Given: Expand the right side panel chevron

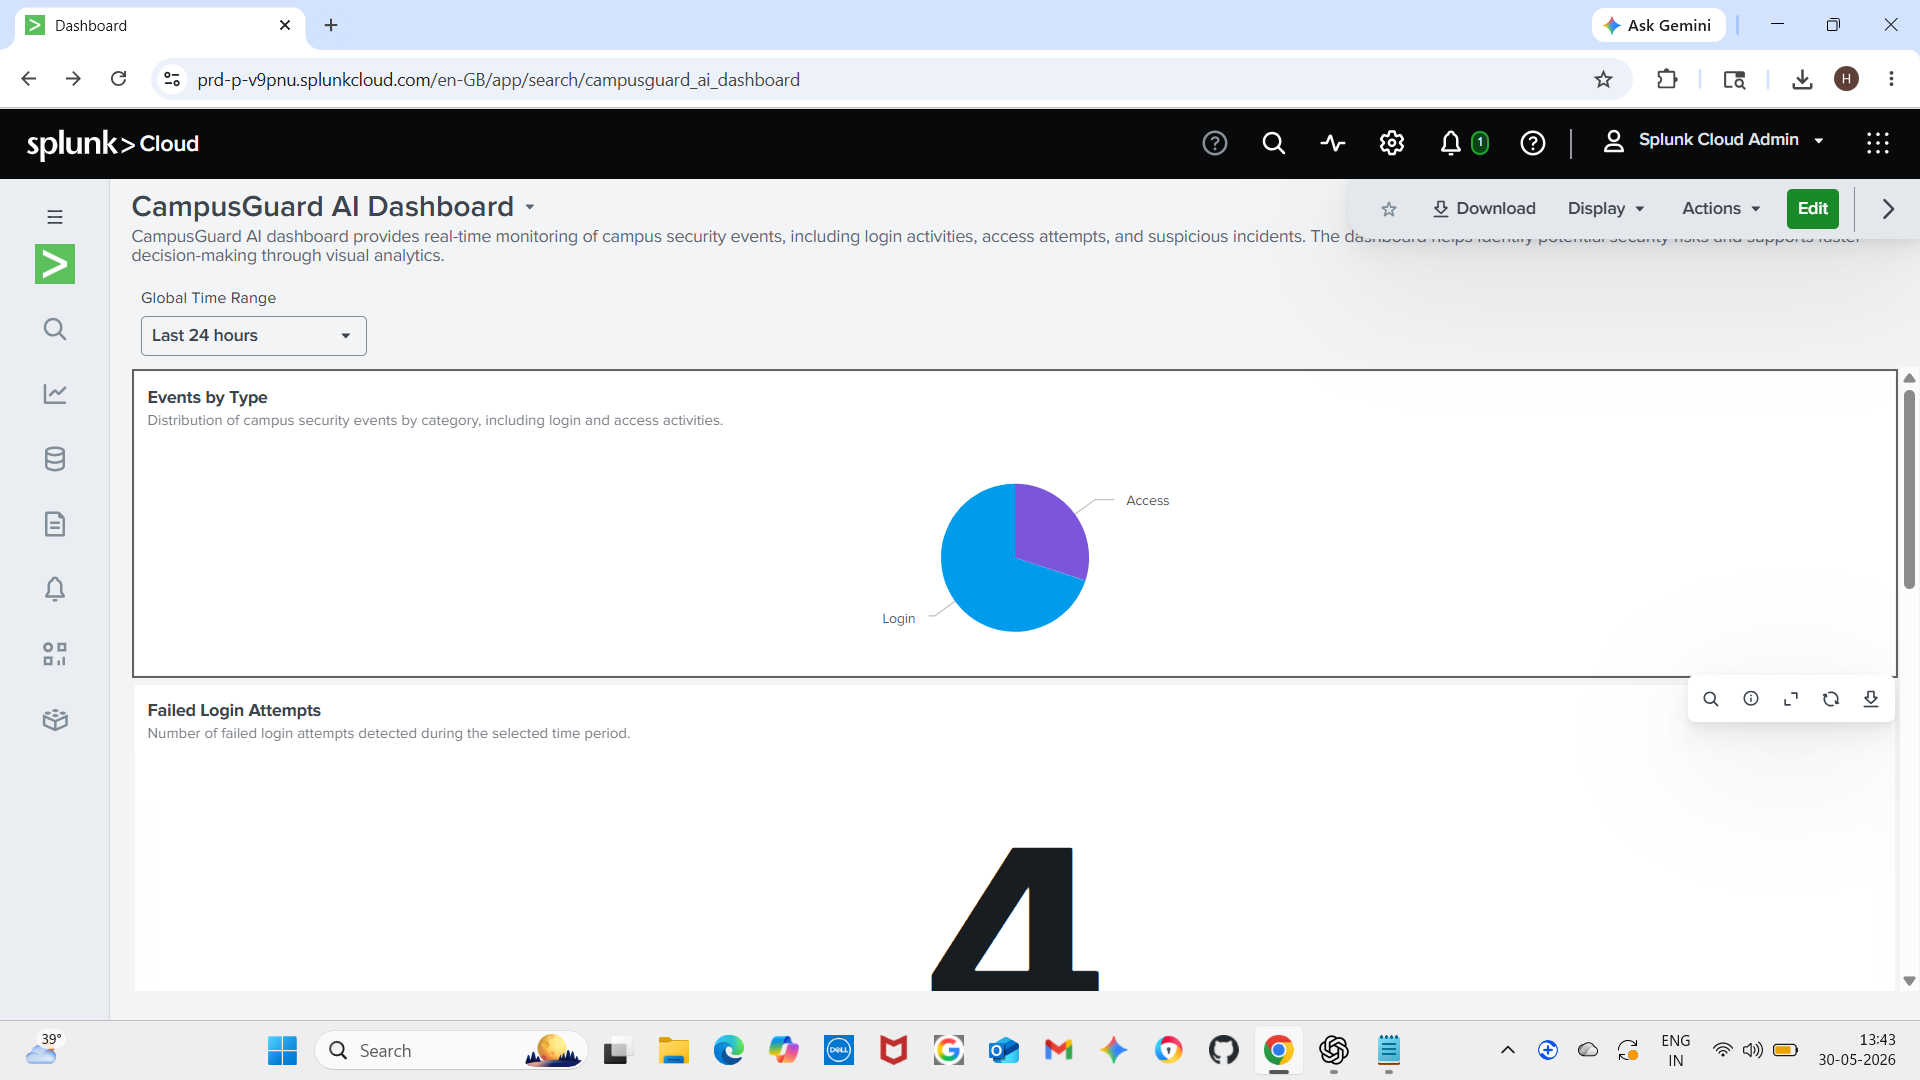Looking at the screenshot, I should pyautogui.click(x=1888, y=209).
